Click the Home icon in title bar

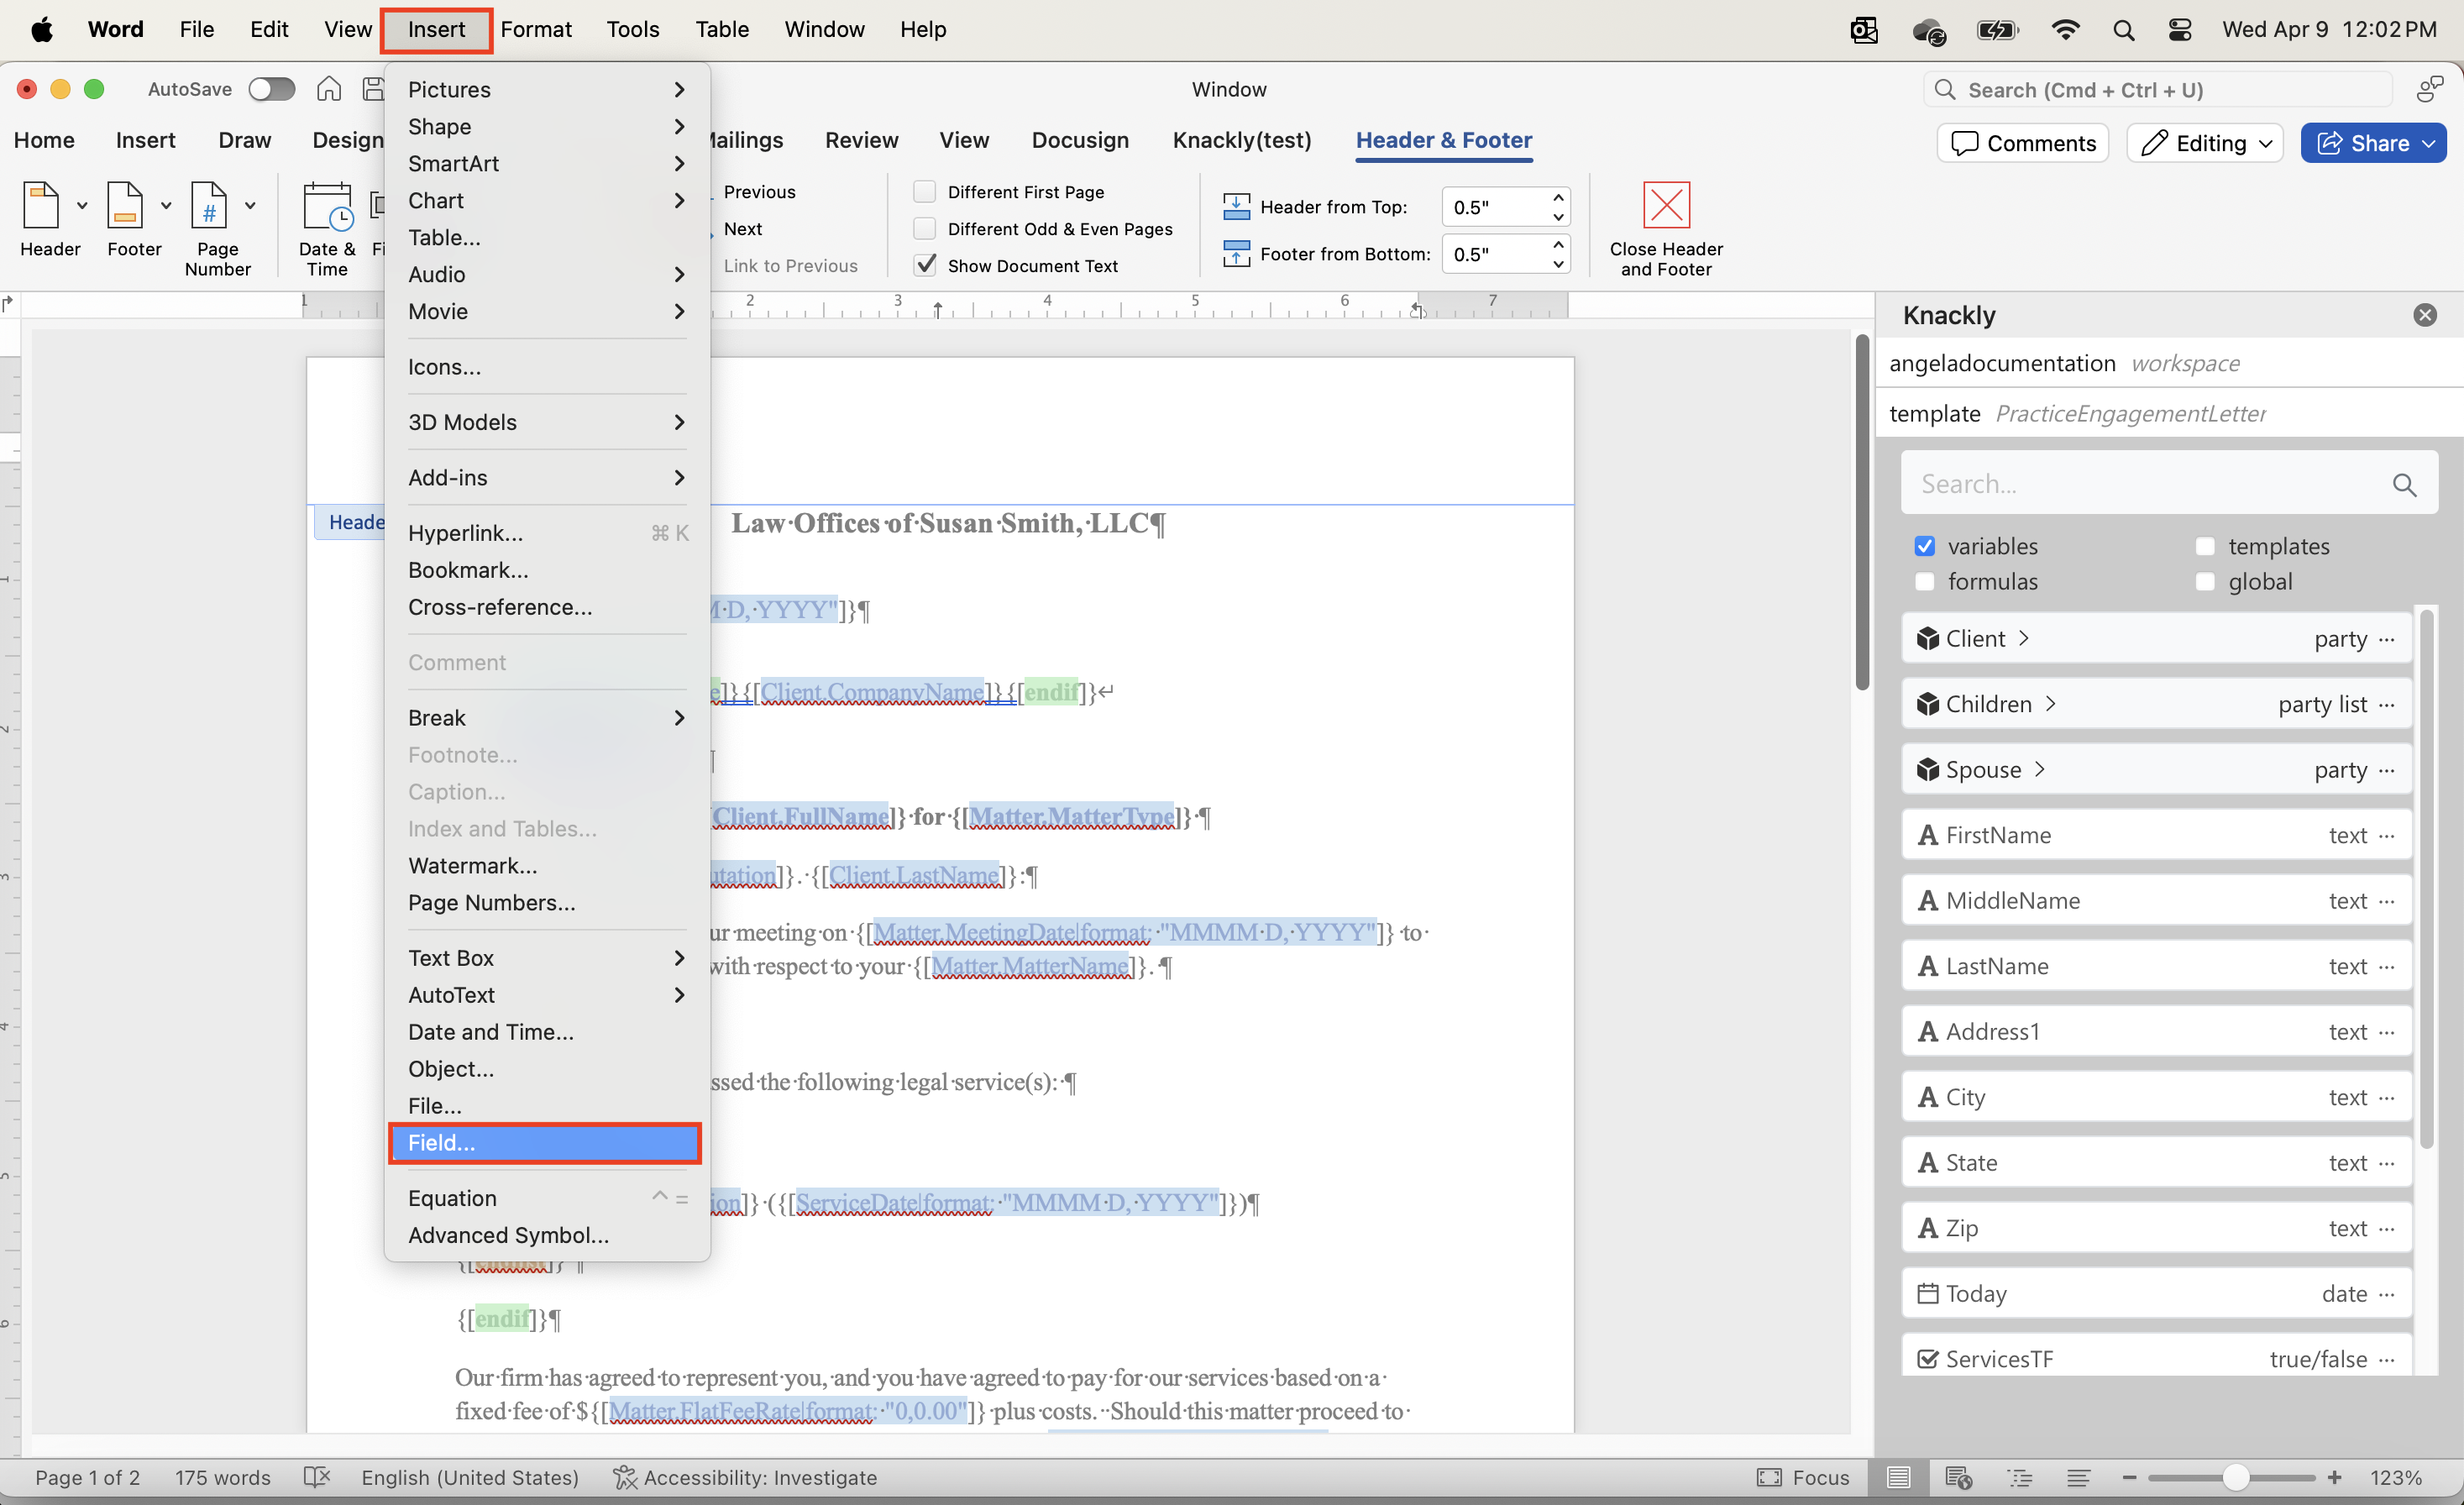[x=329, y=89]
